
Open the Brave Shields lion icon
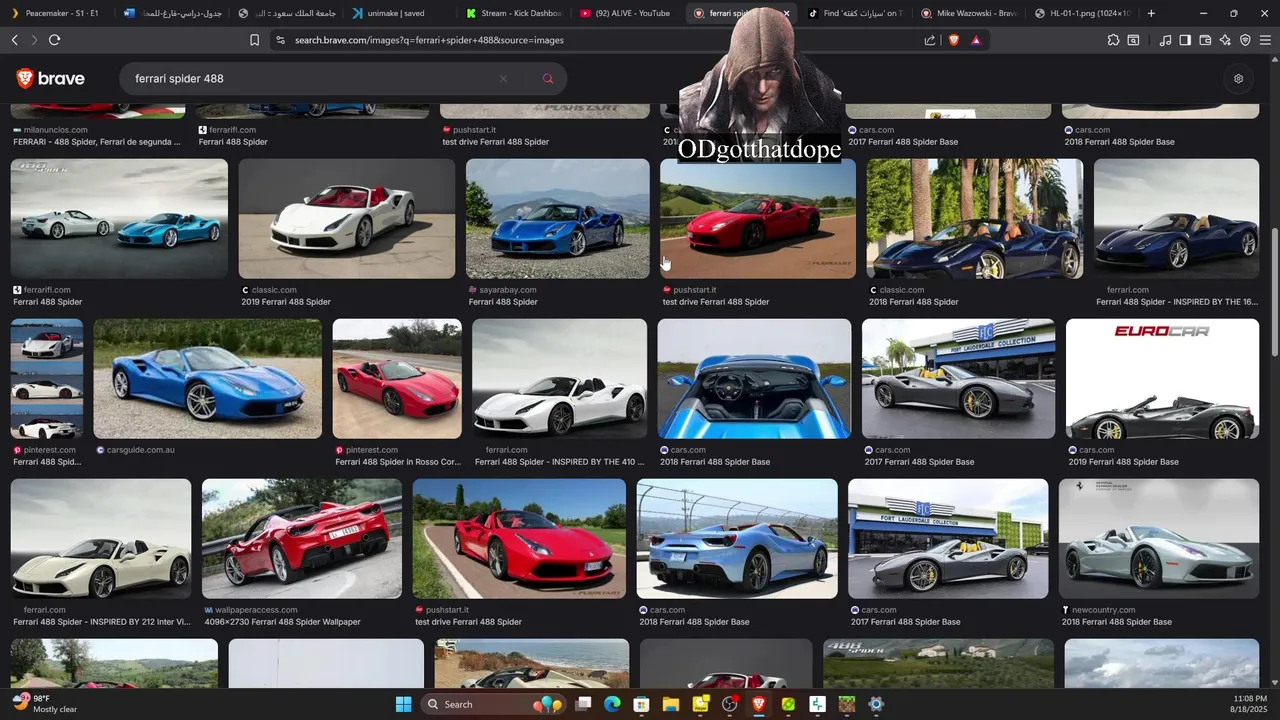point(953,40)
